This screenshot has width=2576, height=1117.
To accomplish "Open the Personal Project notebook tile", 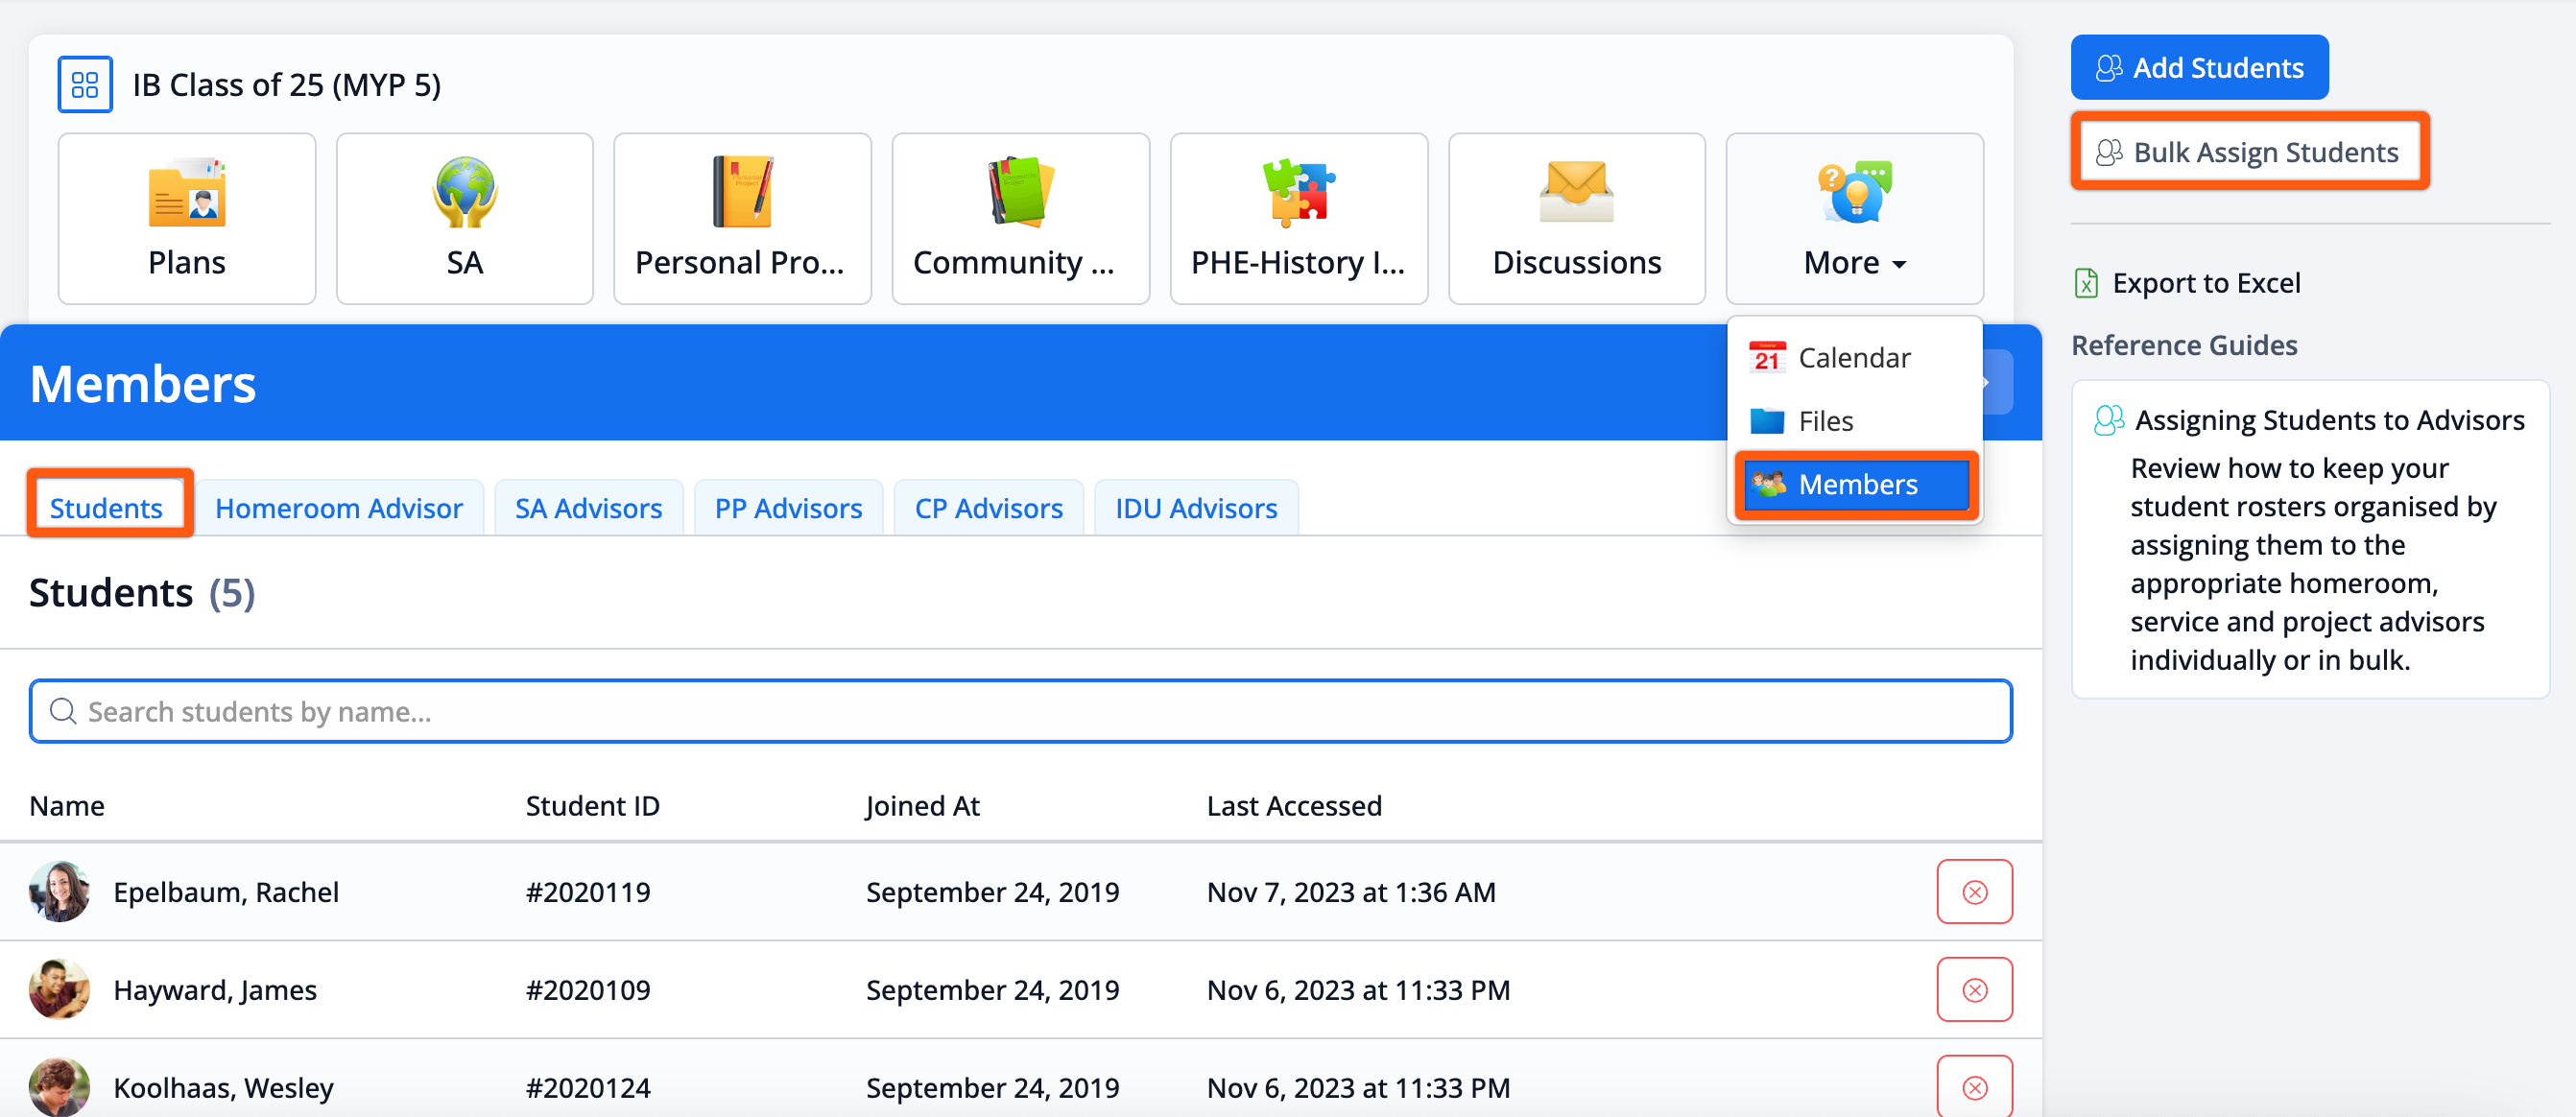I will (x=742, y=218).
